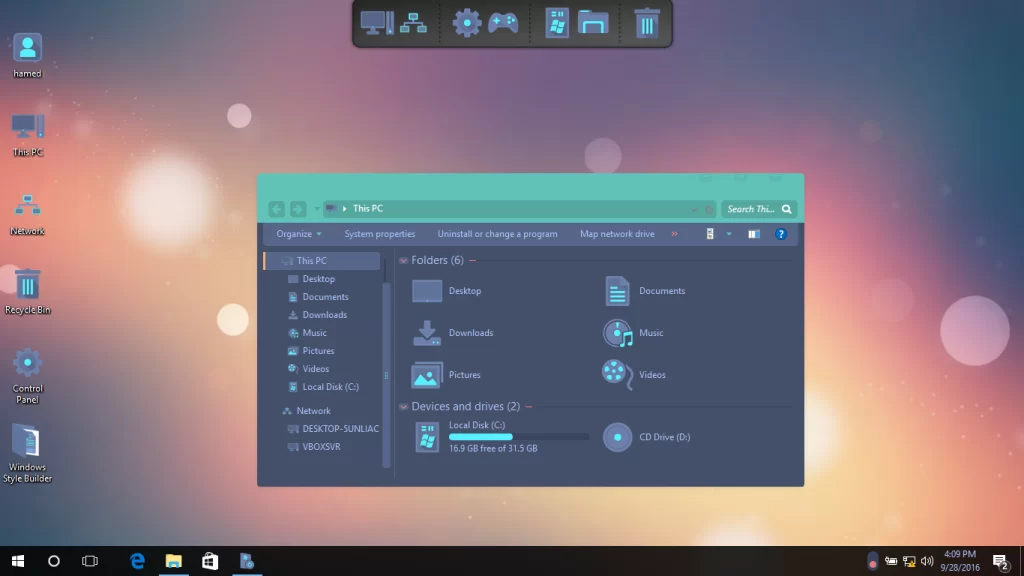Screen dimensions: 1024x576
Task: Open Windows Style Builder desktop icon
Action: pyautogui.click(x=27, y=442)
